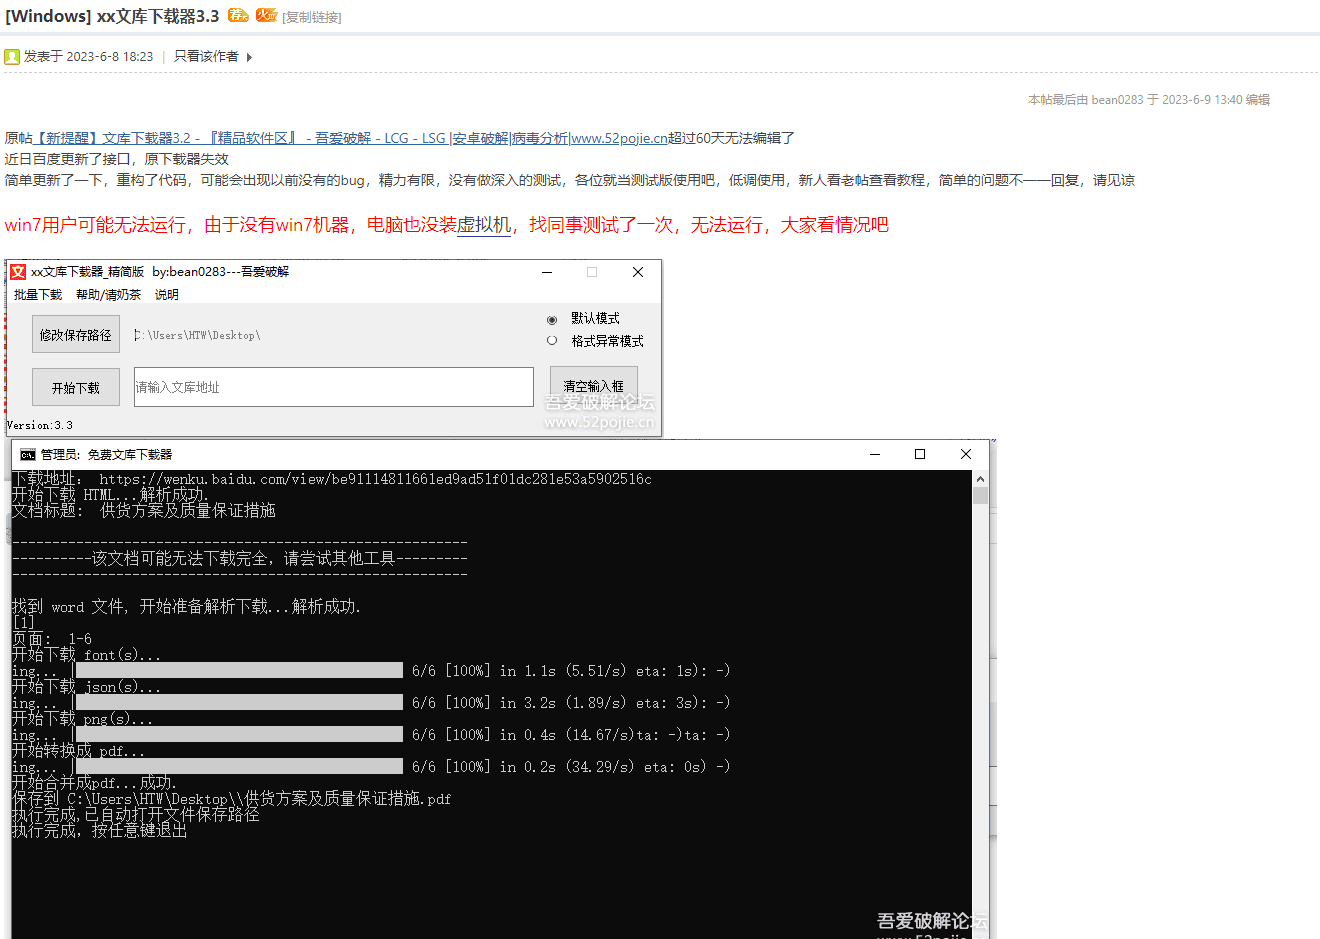Click the downloader window title xx文库下载器_精简版
Image resolution: width=1320 pixels, height=939 pixels.
tap(160, 272)
